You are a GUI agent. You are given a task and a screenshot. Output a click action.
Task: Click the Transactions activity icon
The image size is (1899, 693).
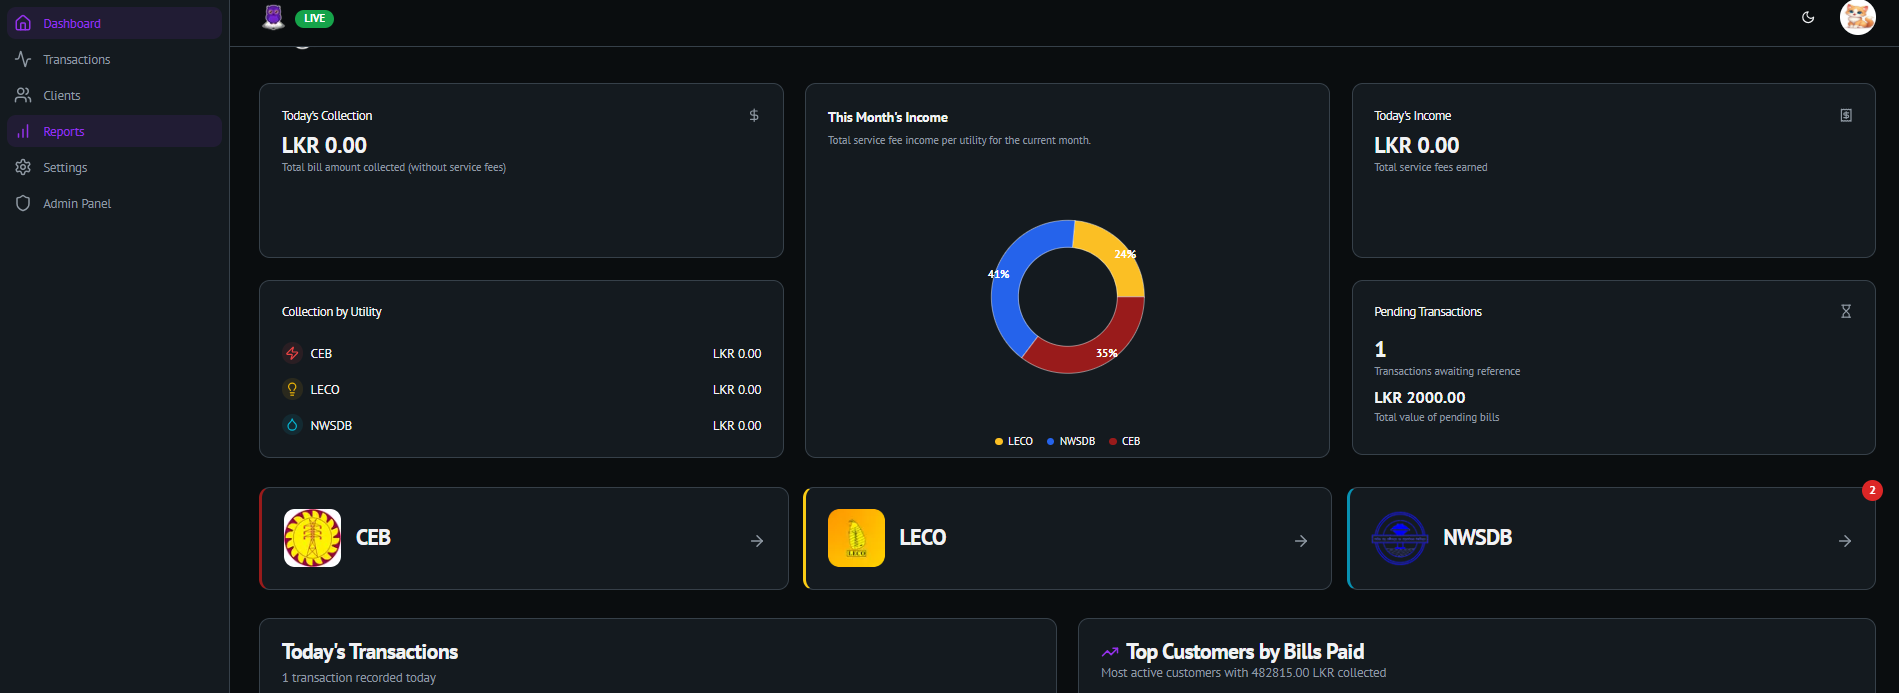pos(23,59)
